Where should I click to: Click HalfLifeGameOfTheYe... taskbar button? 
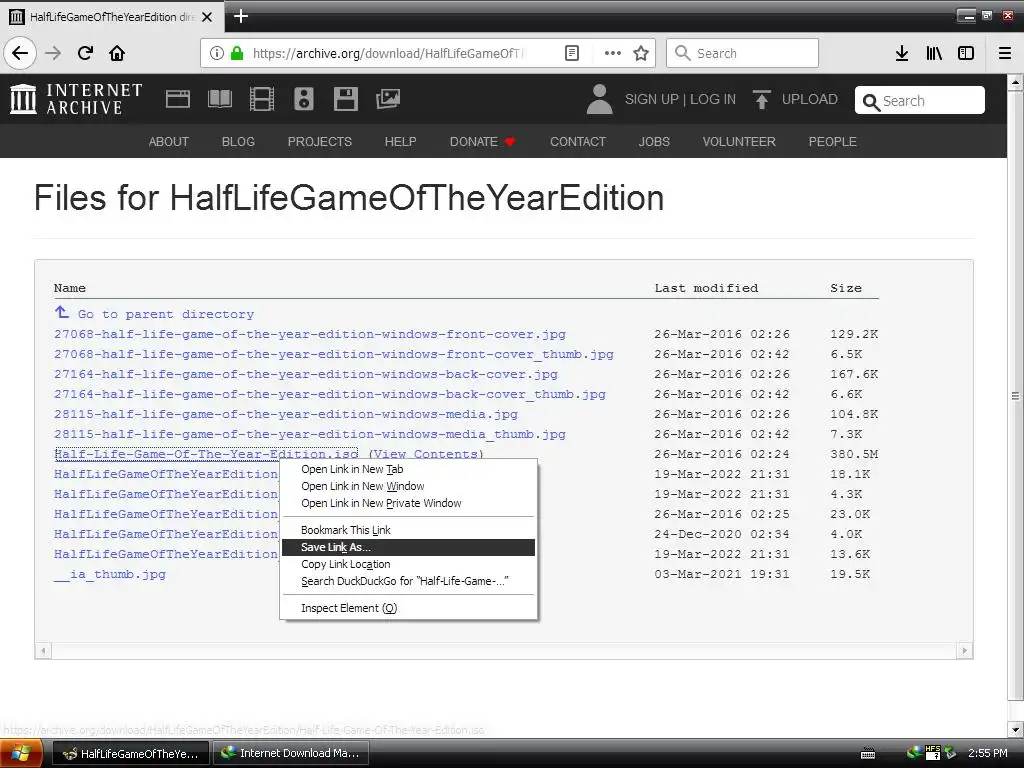pos(131,753)
